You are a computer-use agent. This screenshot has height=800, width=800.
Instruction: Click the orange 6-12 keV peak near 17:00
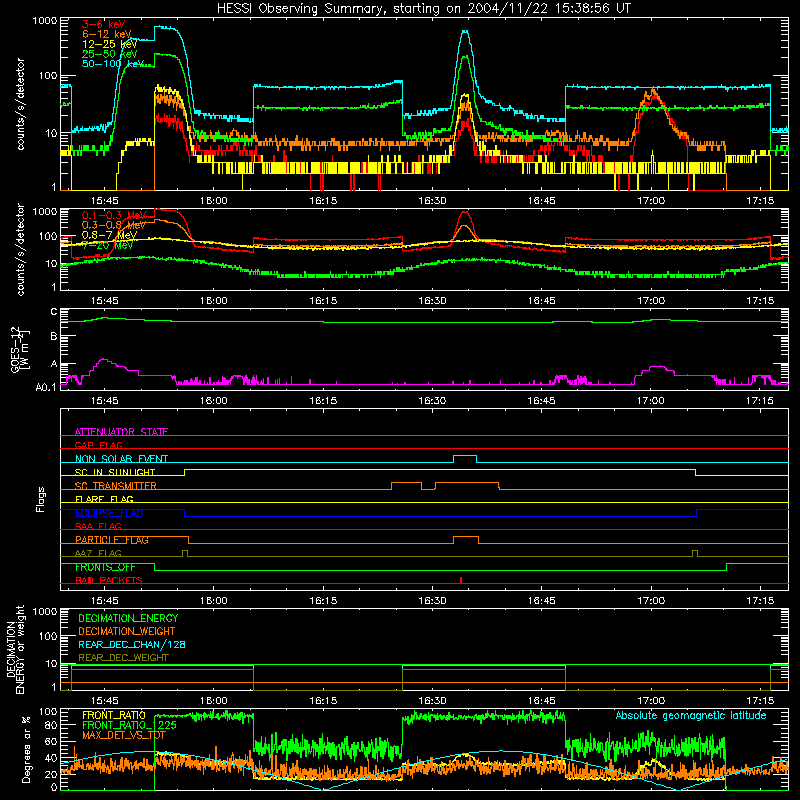point(652,93)
